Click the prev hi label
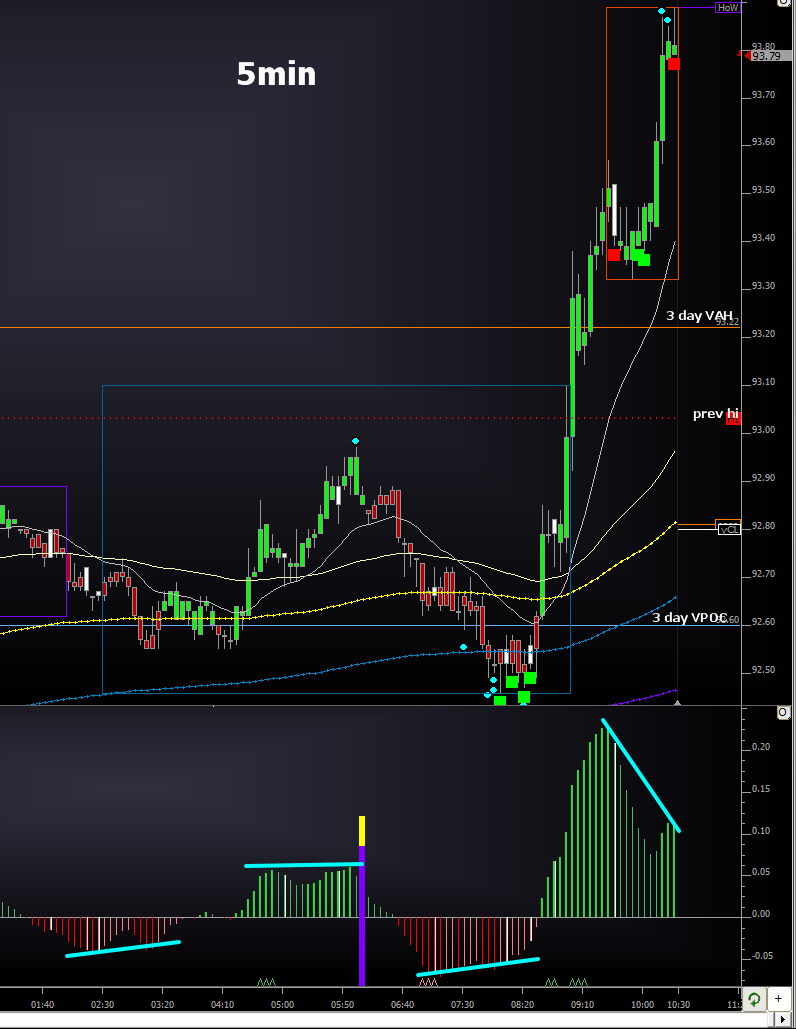The width and height of the screenshot is (796, 1029). point(715,413)
